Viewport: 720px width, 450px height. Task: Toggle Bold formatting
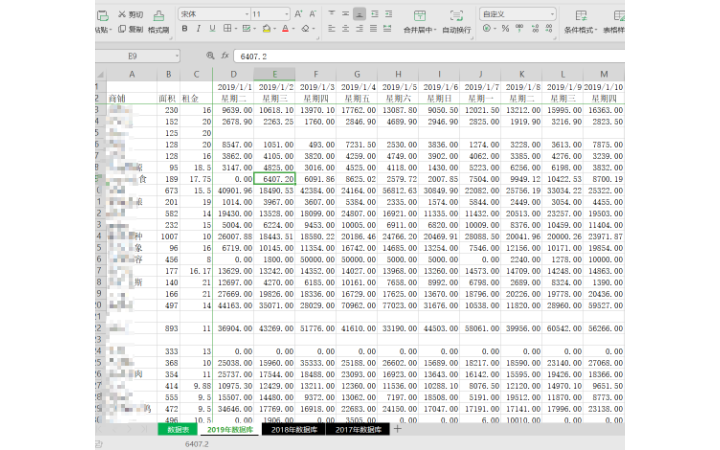pos(185,29)
